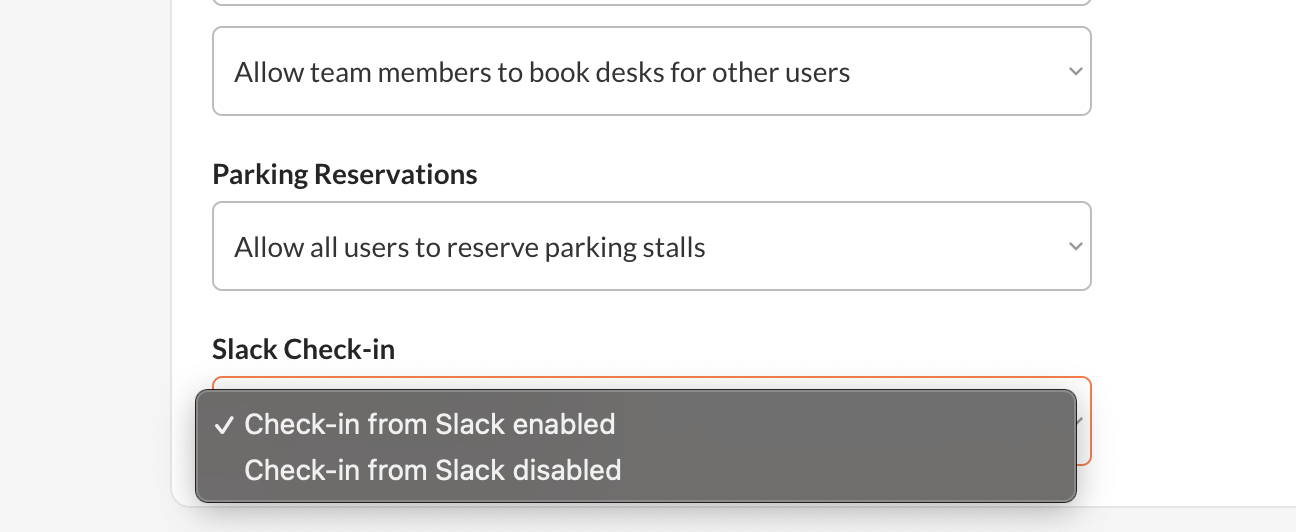Click chevron arrow on parking stalls dropdown
Viewport: 1296px width, 532px height.
[1075, 247]
